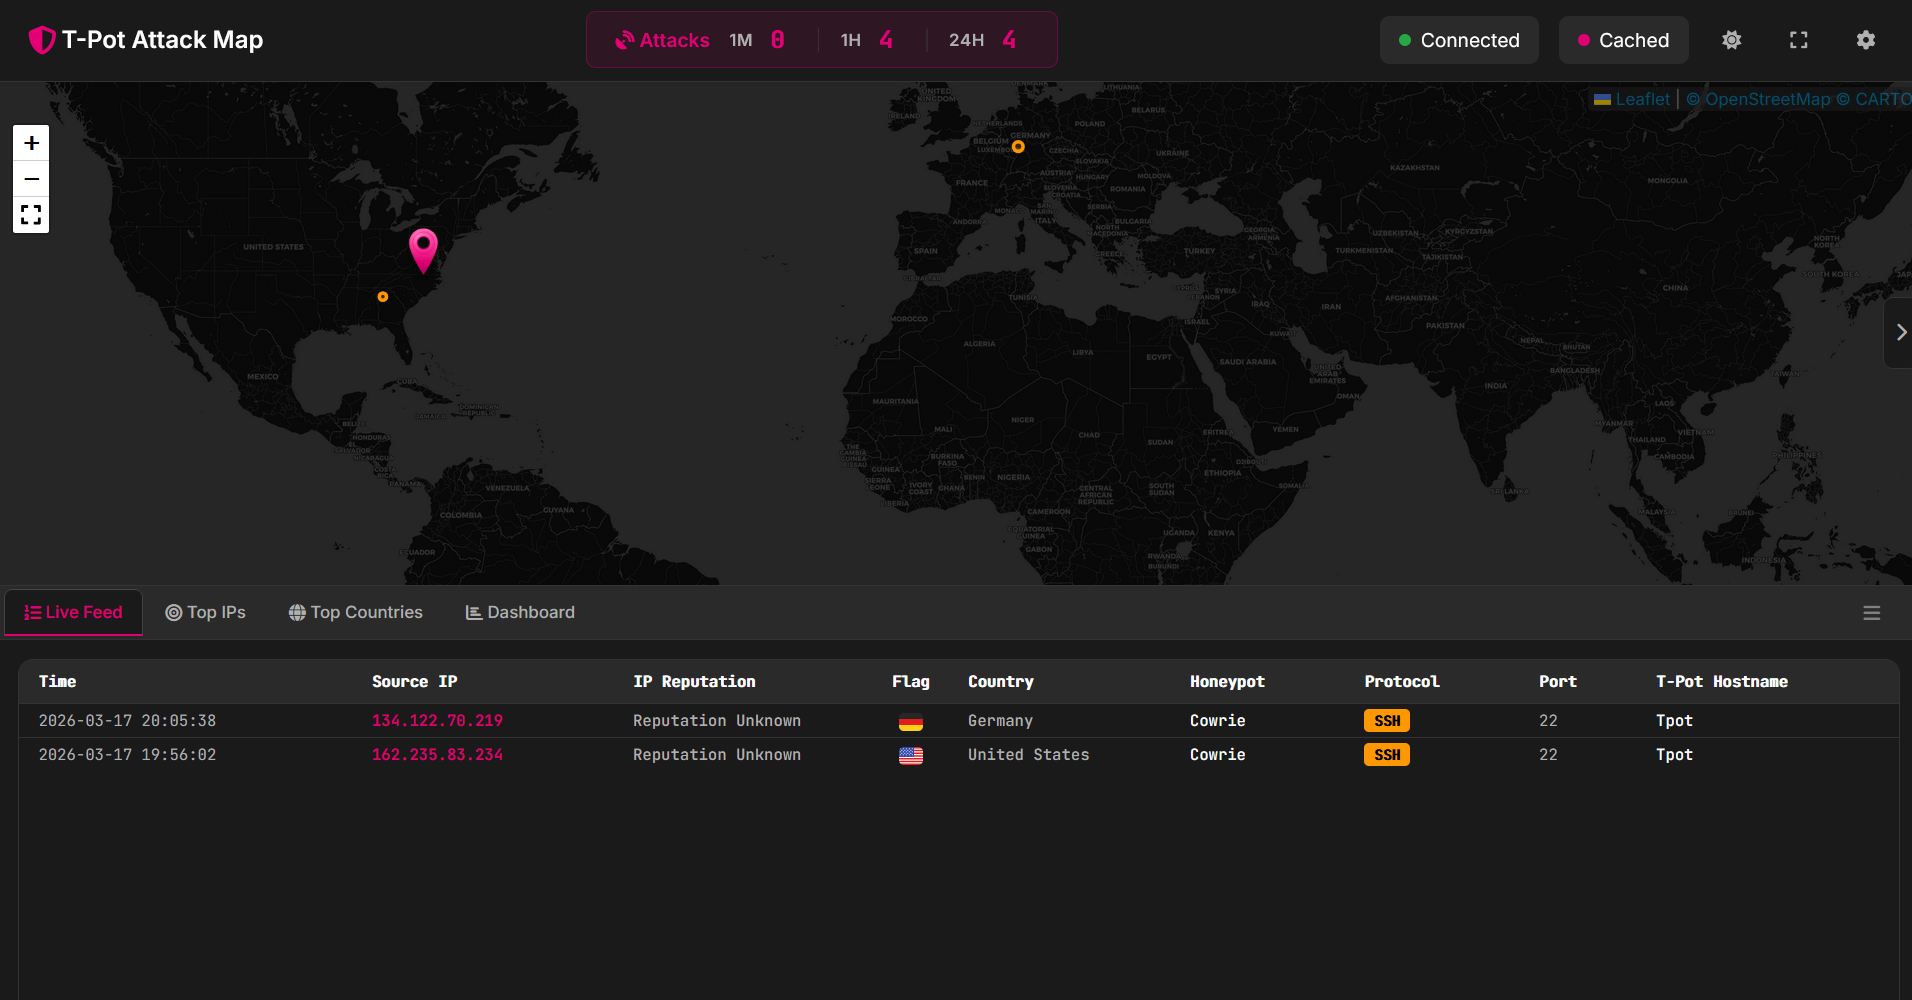The height and width of the screenshot is (1000, 1912).
Task: Open source IP 134.122.70.219
Action: click(437, 721)
